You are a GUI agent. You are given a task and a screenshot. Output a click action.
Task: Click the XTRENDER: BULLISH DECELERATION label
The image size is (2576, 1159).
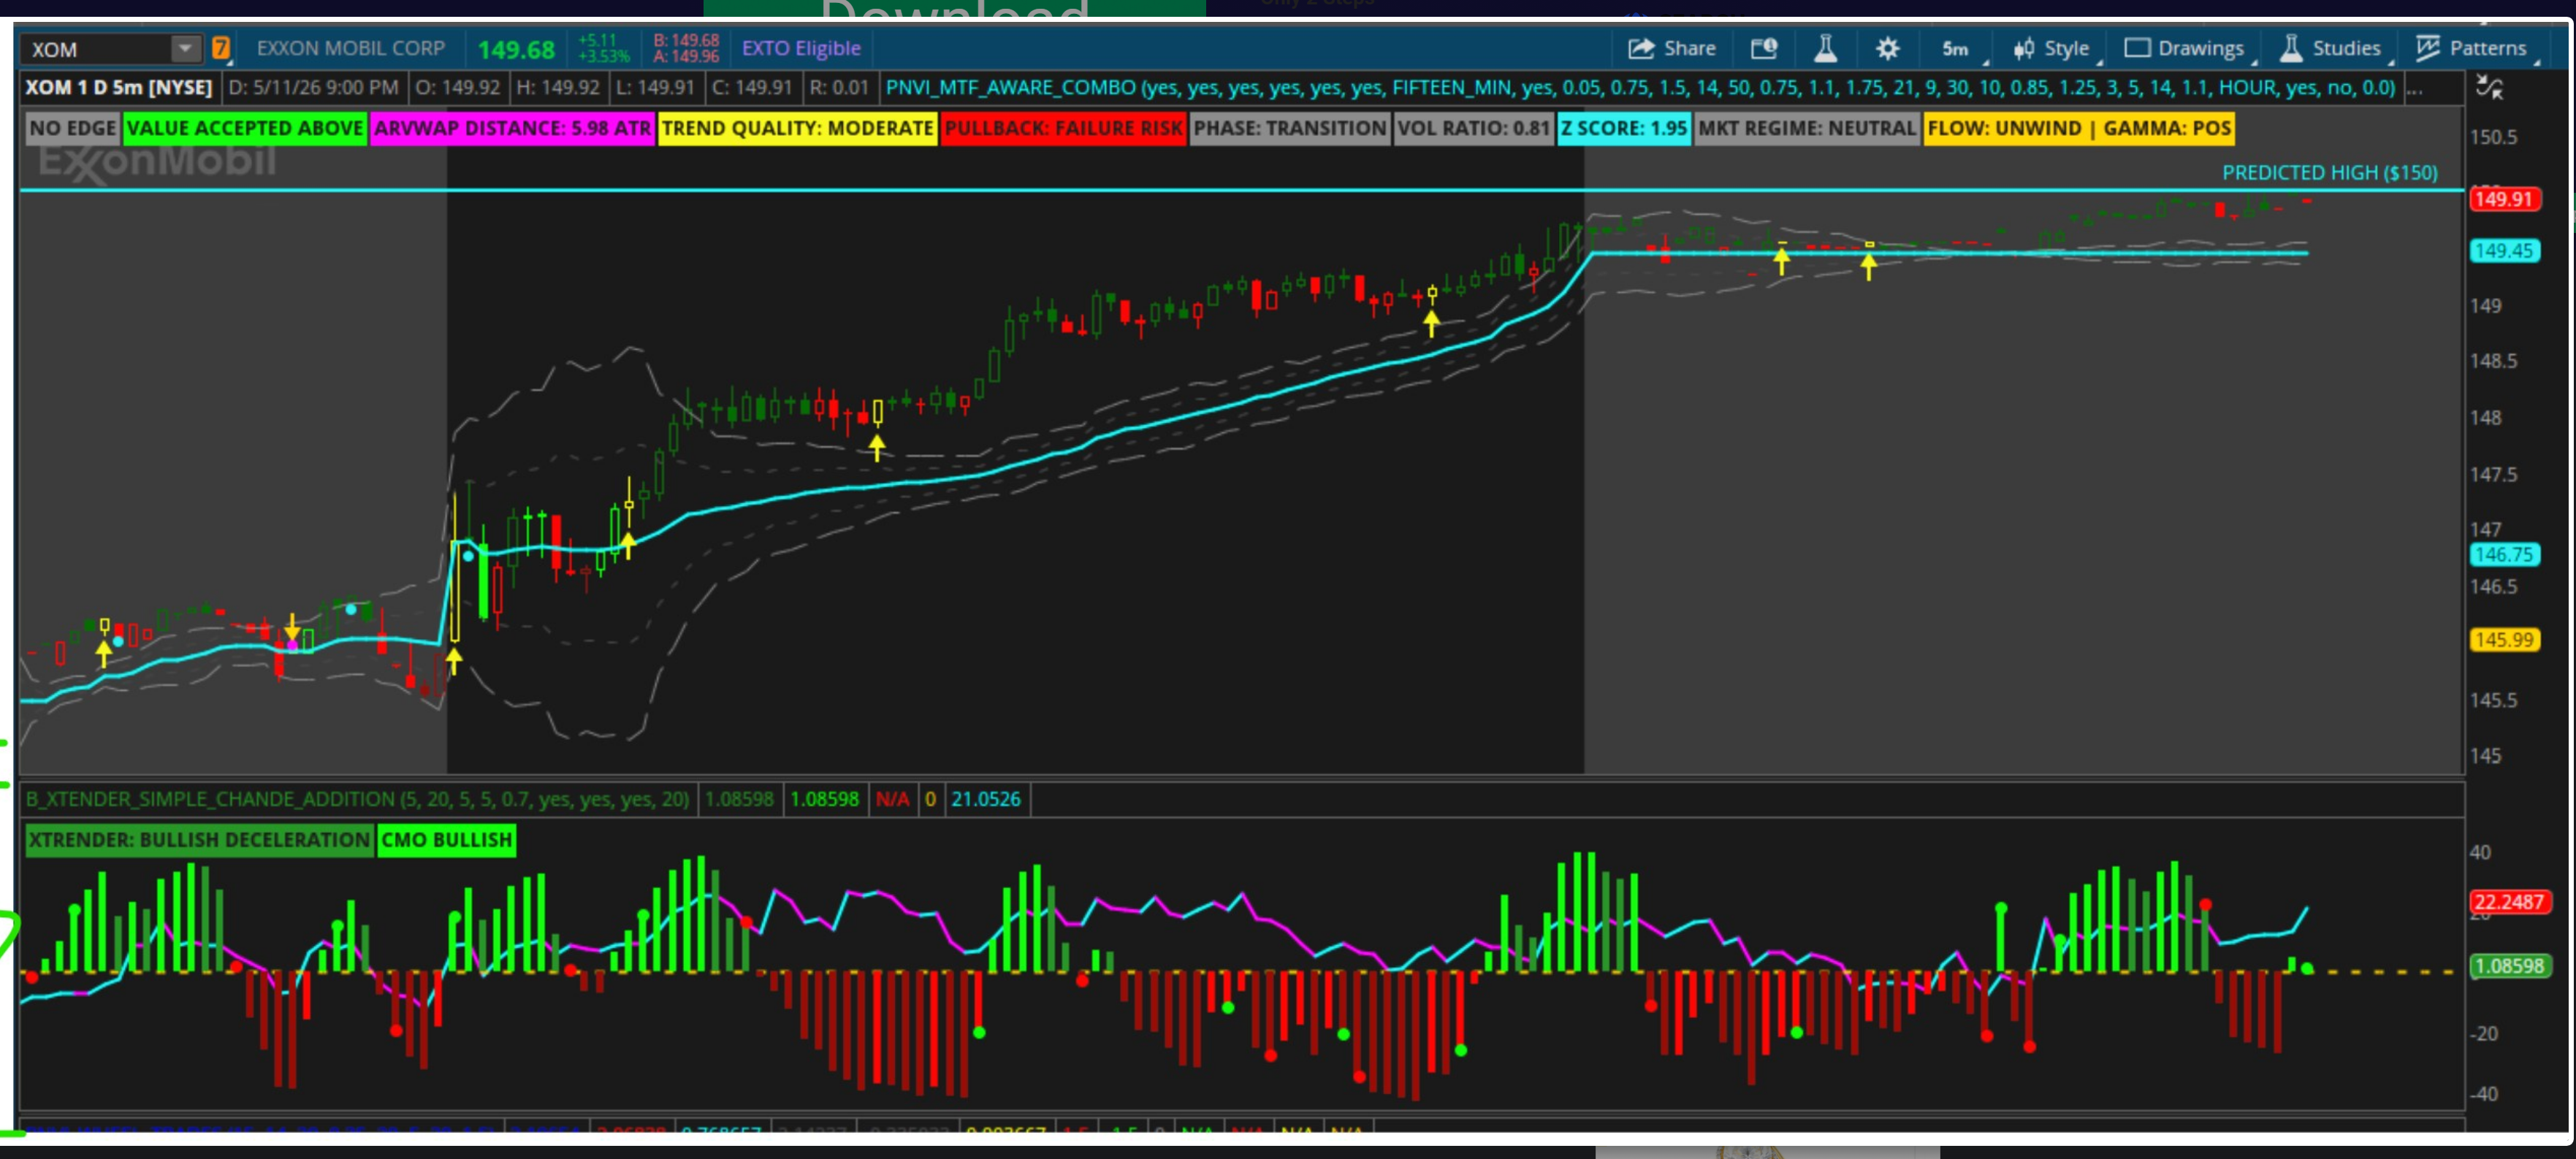(x=199, y=839)
